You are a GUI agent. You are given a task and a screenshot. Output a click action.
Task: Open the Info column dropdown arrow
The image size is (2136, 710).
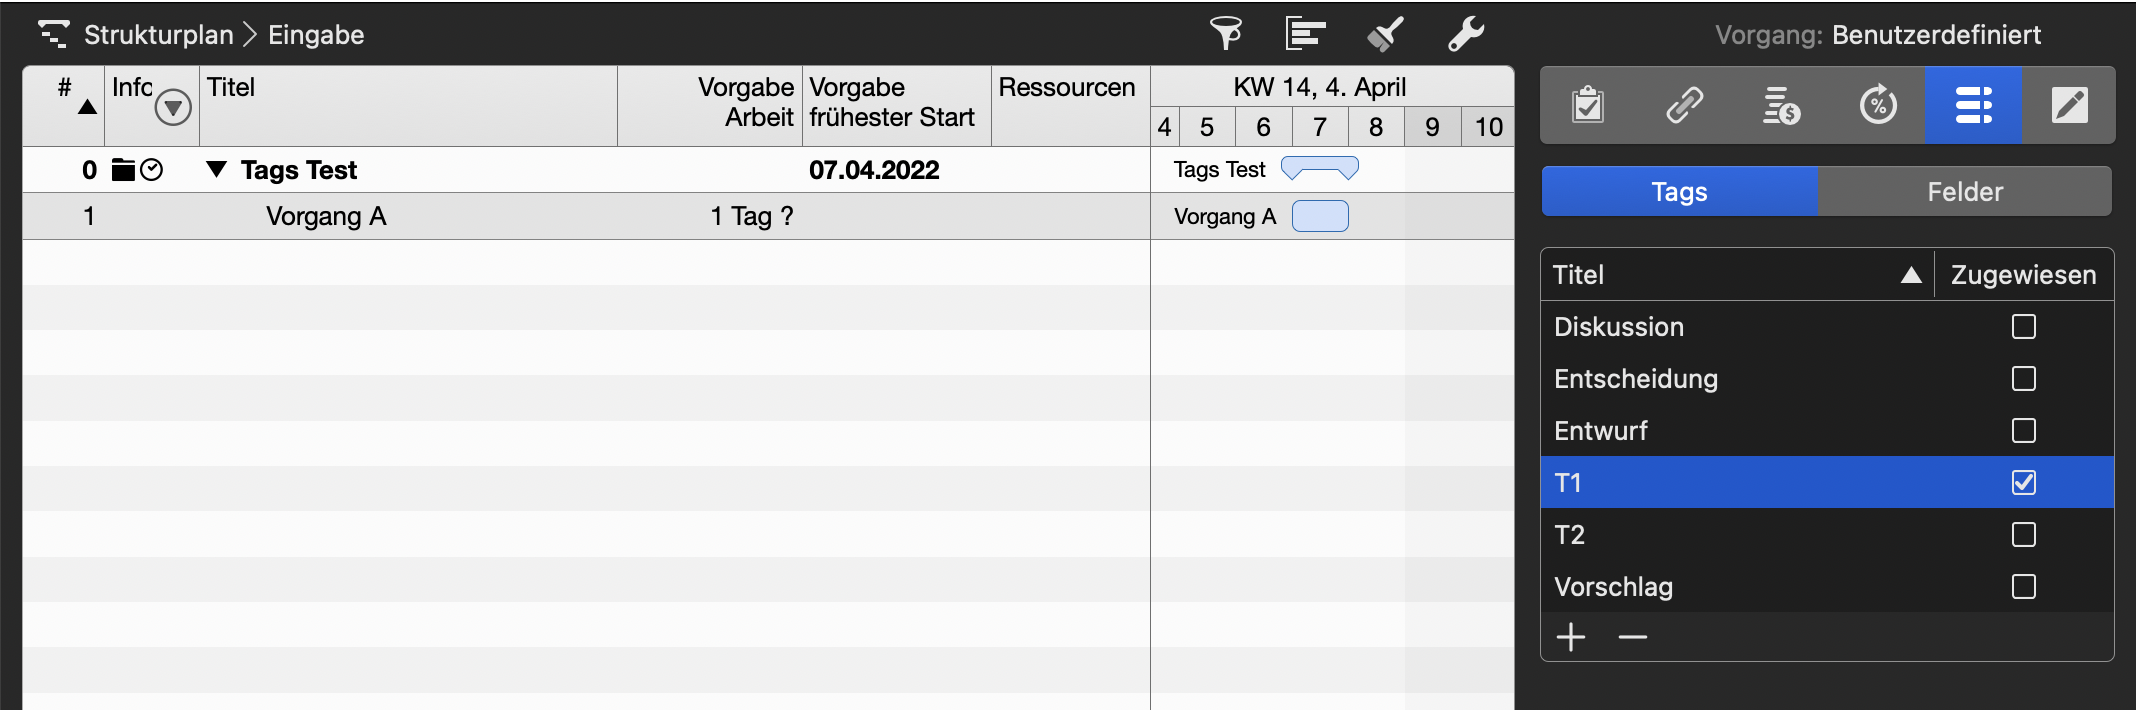tap(173, 107)
